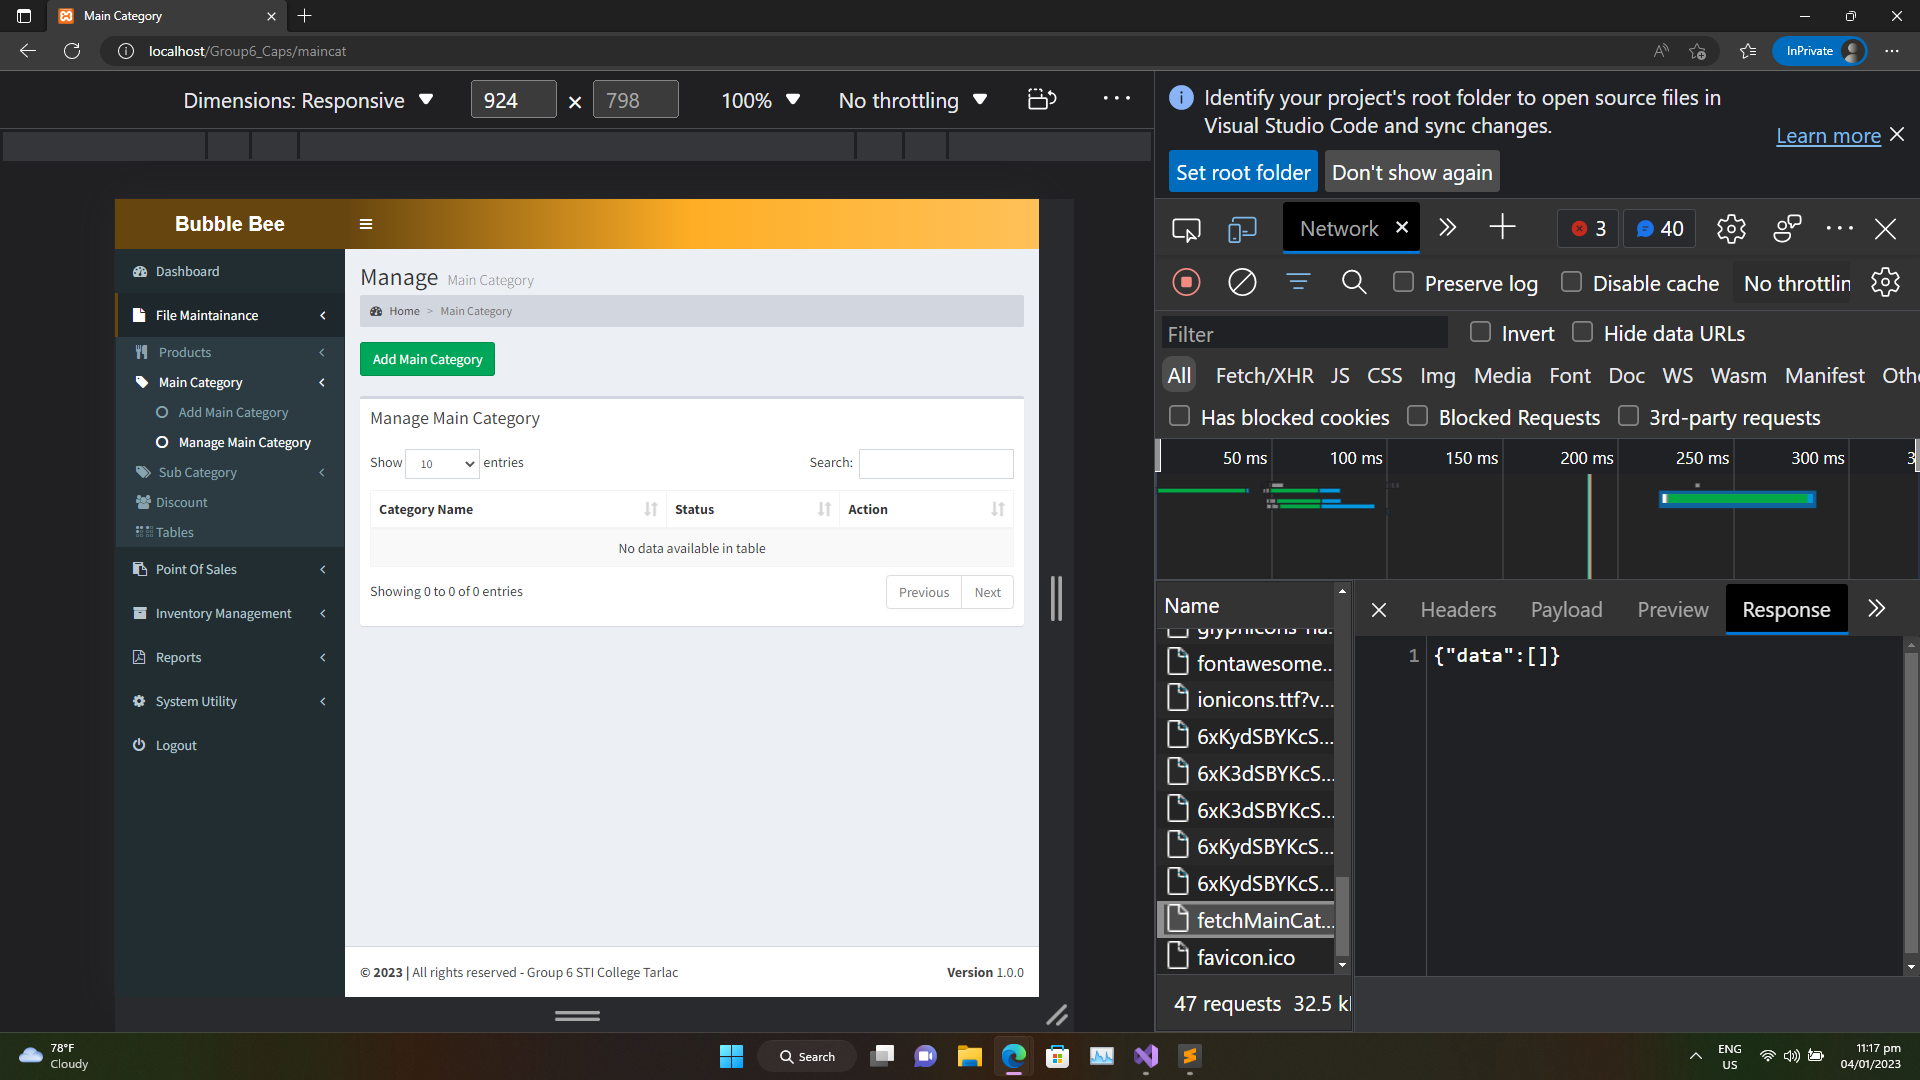Toggle Disable cache checkbox in DevTools
Viewport: 1920px width, 1080px height.
[1571, 282]
